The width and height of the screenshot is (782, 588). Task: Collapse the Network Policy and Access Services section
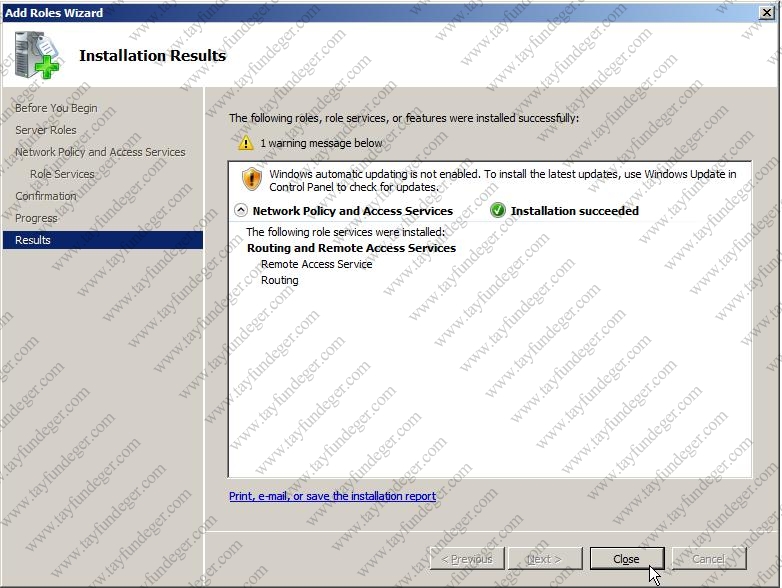[x=241, y=210]
